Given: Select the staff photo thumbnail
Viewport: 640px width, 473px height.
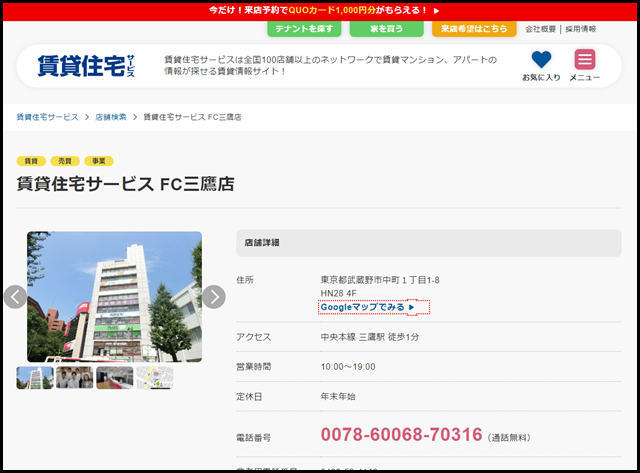Looking at the screenshot, I should [74, 378].
